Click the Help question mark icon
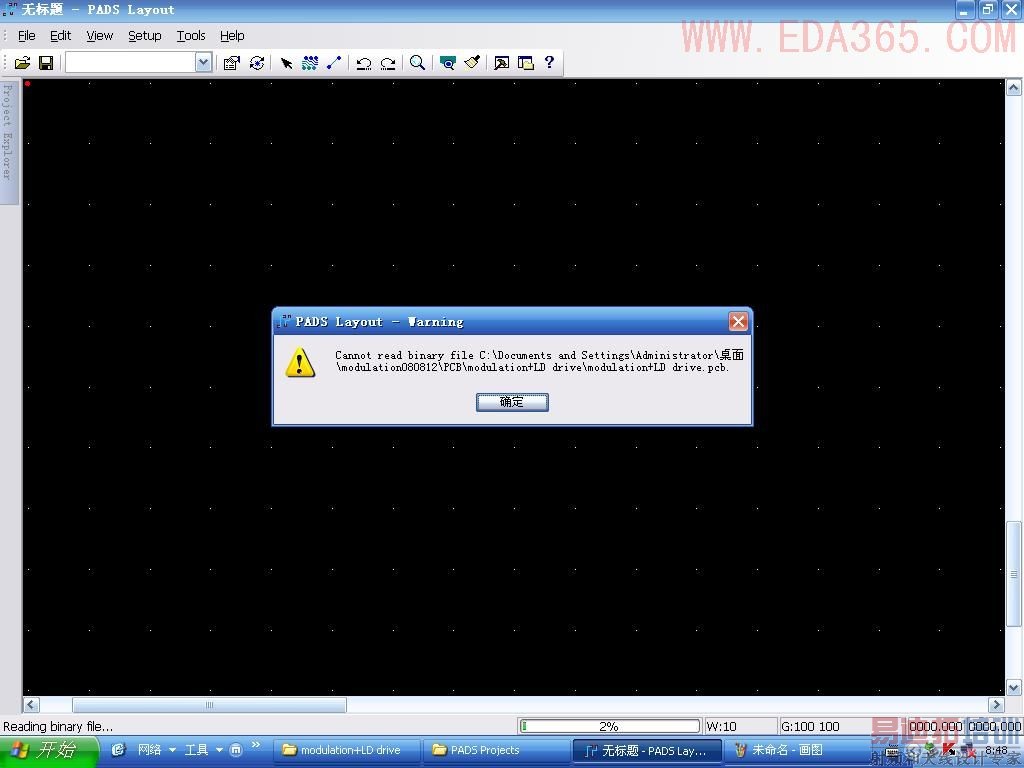The width and height of the screenshot is (1024, 768). (549, 62)
